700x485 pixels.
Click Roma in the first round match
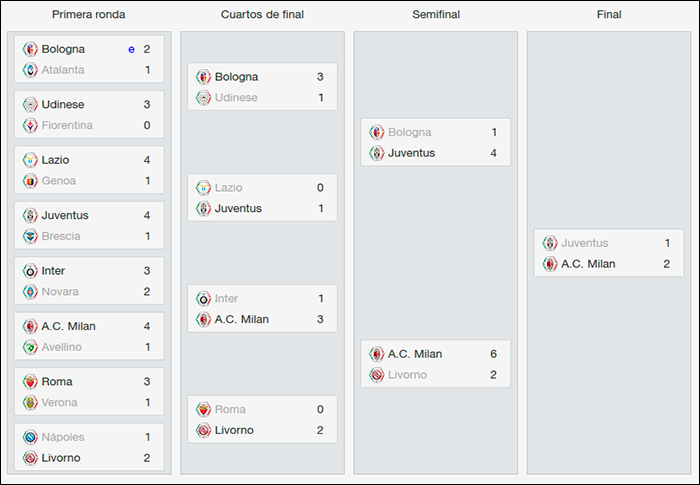(57, 381)
